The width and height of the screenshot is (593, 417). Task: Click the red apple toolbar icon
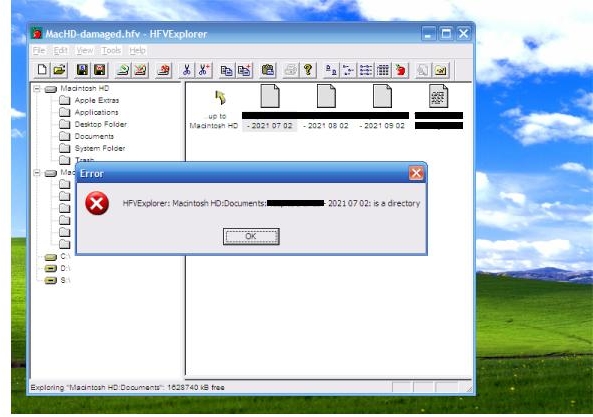click(401, 70)
